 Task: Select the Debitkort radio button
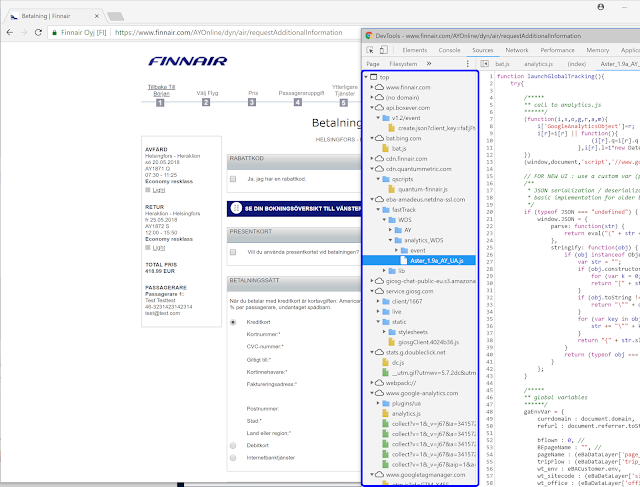pyautogui.click(x=233, y=445)
